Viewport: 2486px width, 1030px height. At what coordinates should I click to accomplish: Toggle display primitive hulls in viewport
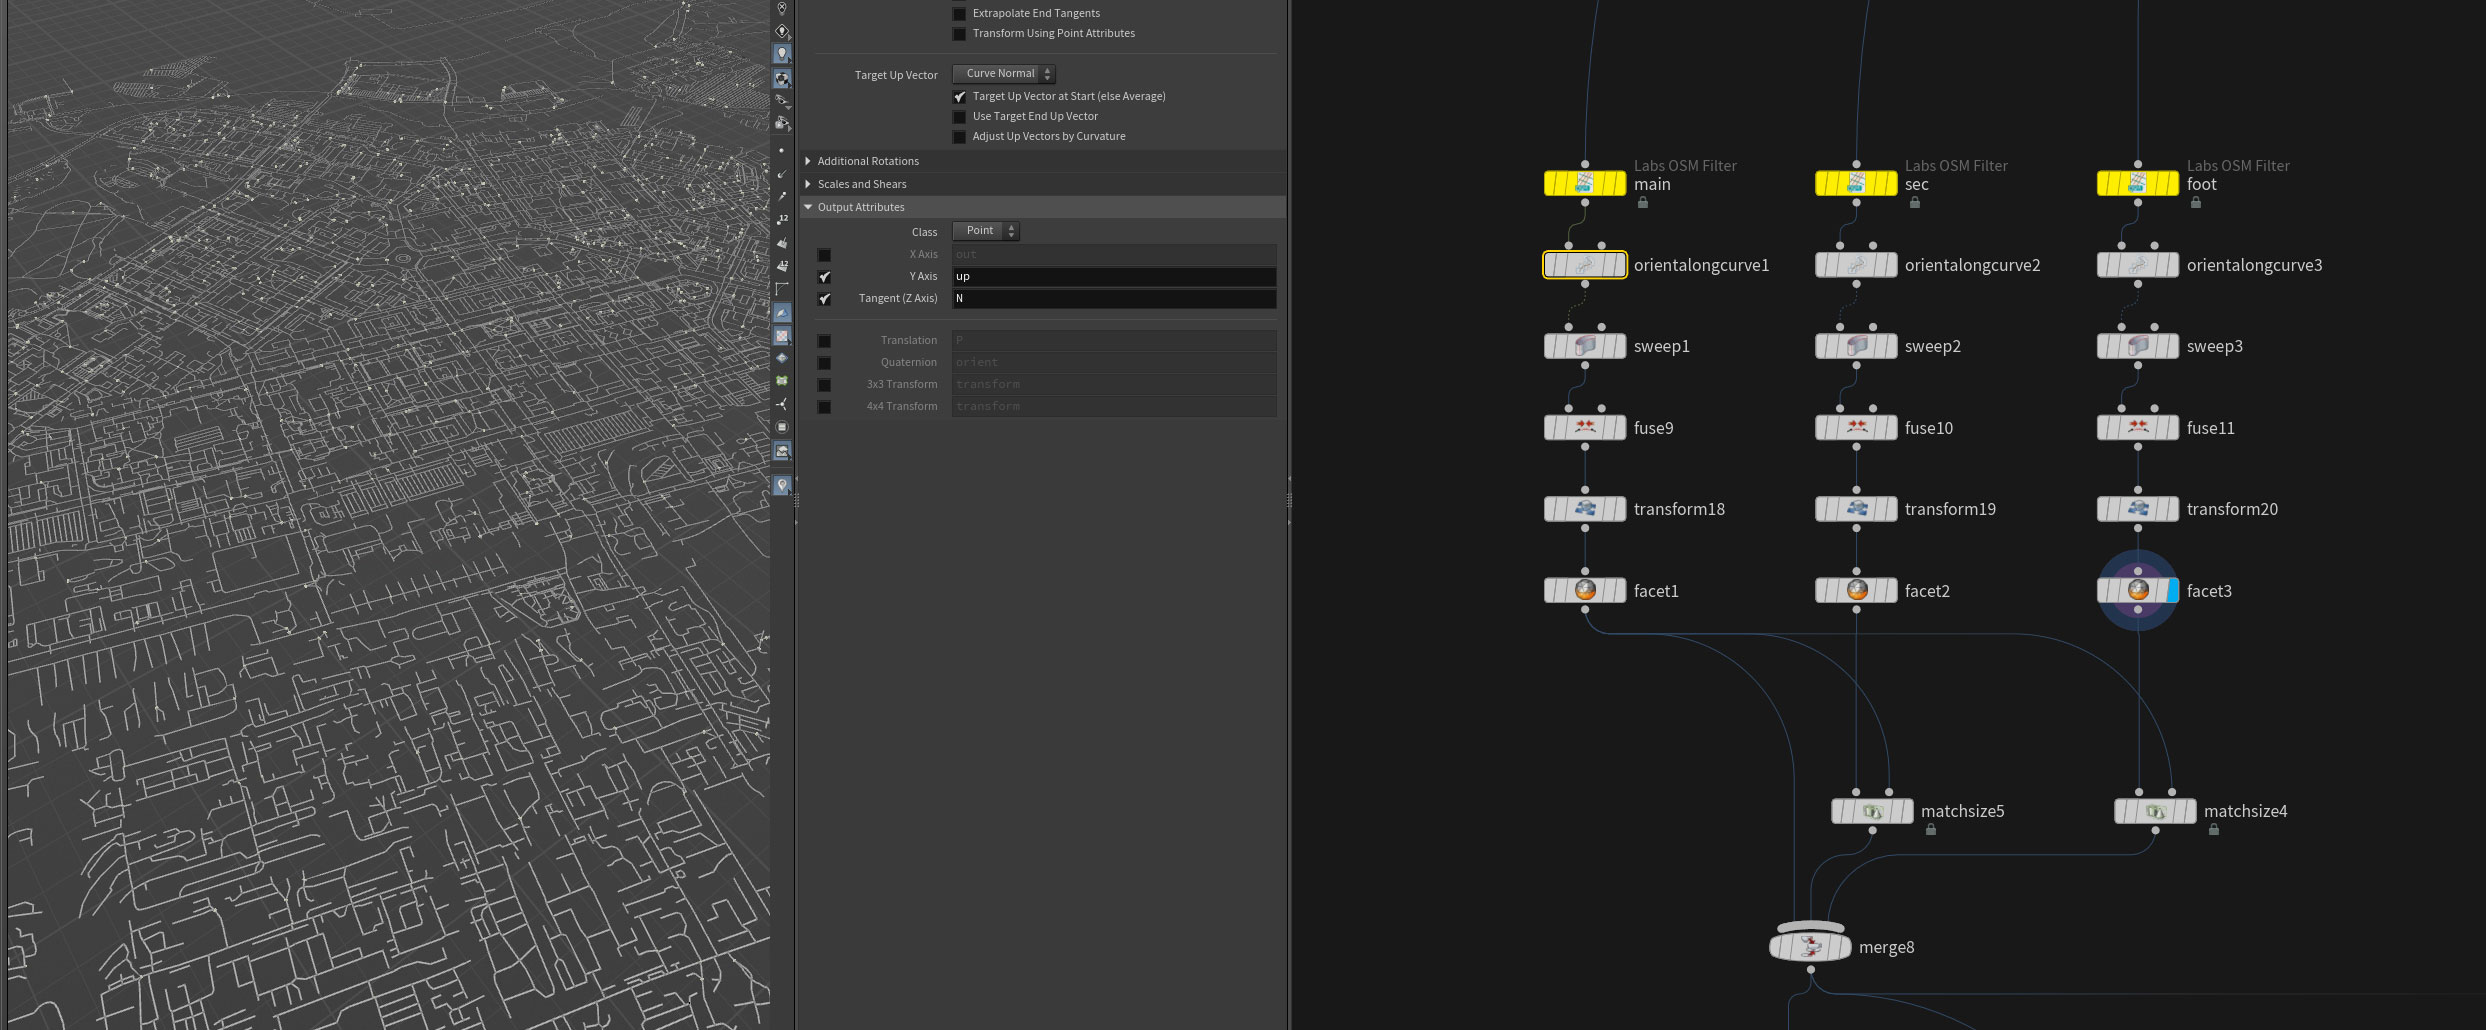[x=782, y=289]
